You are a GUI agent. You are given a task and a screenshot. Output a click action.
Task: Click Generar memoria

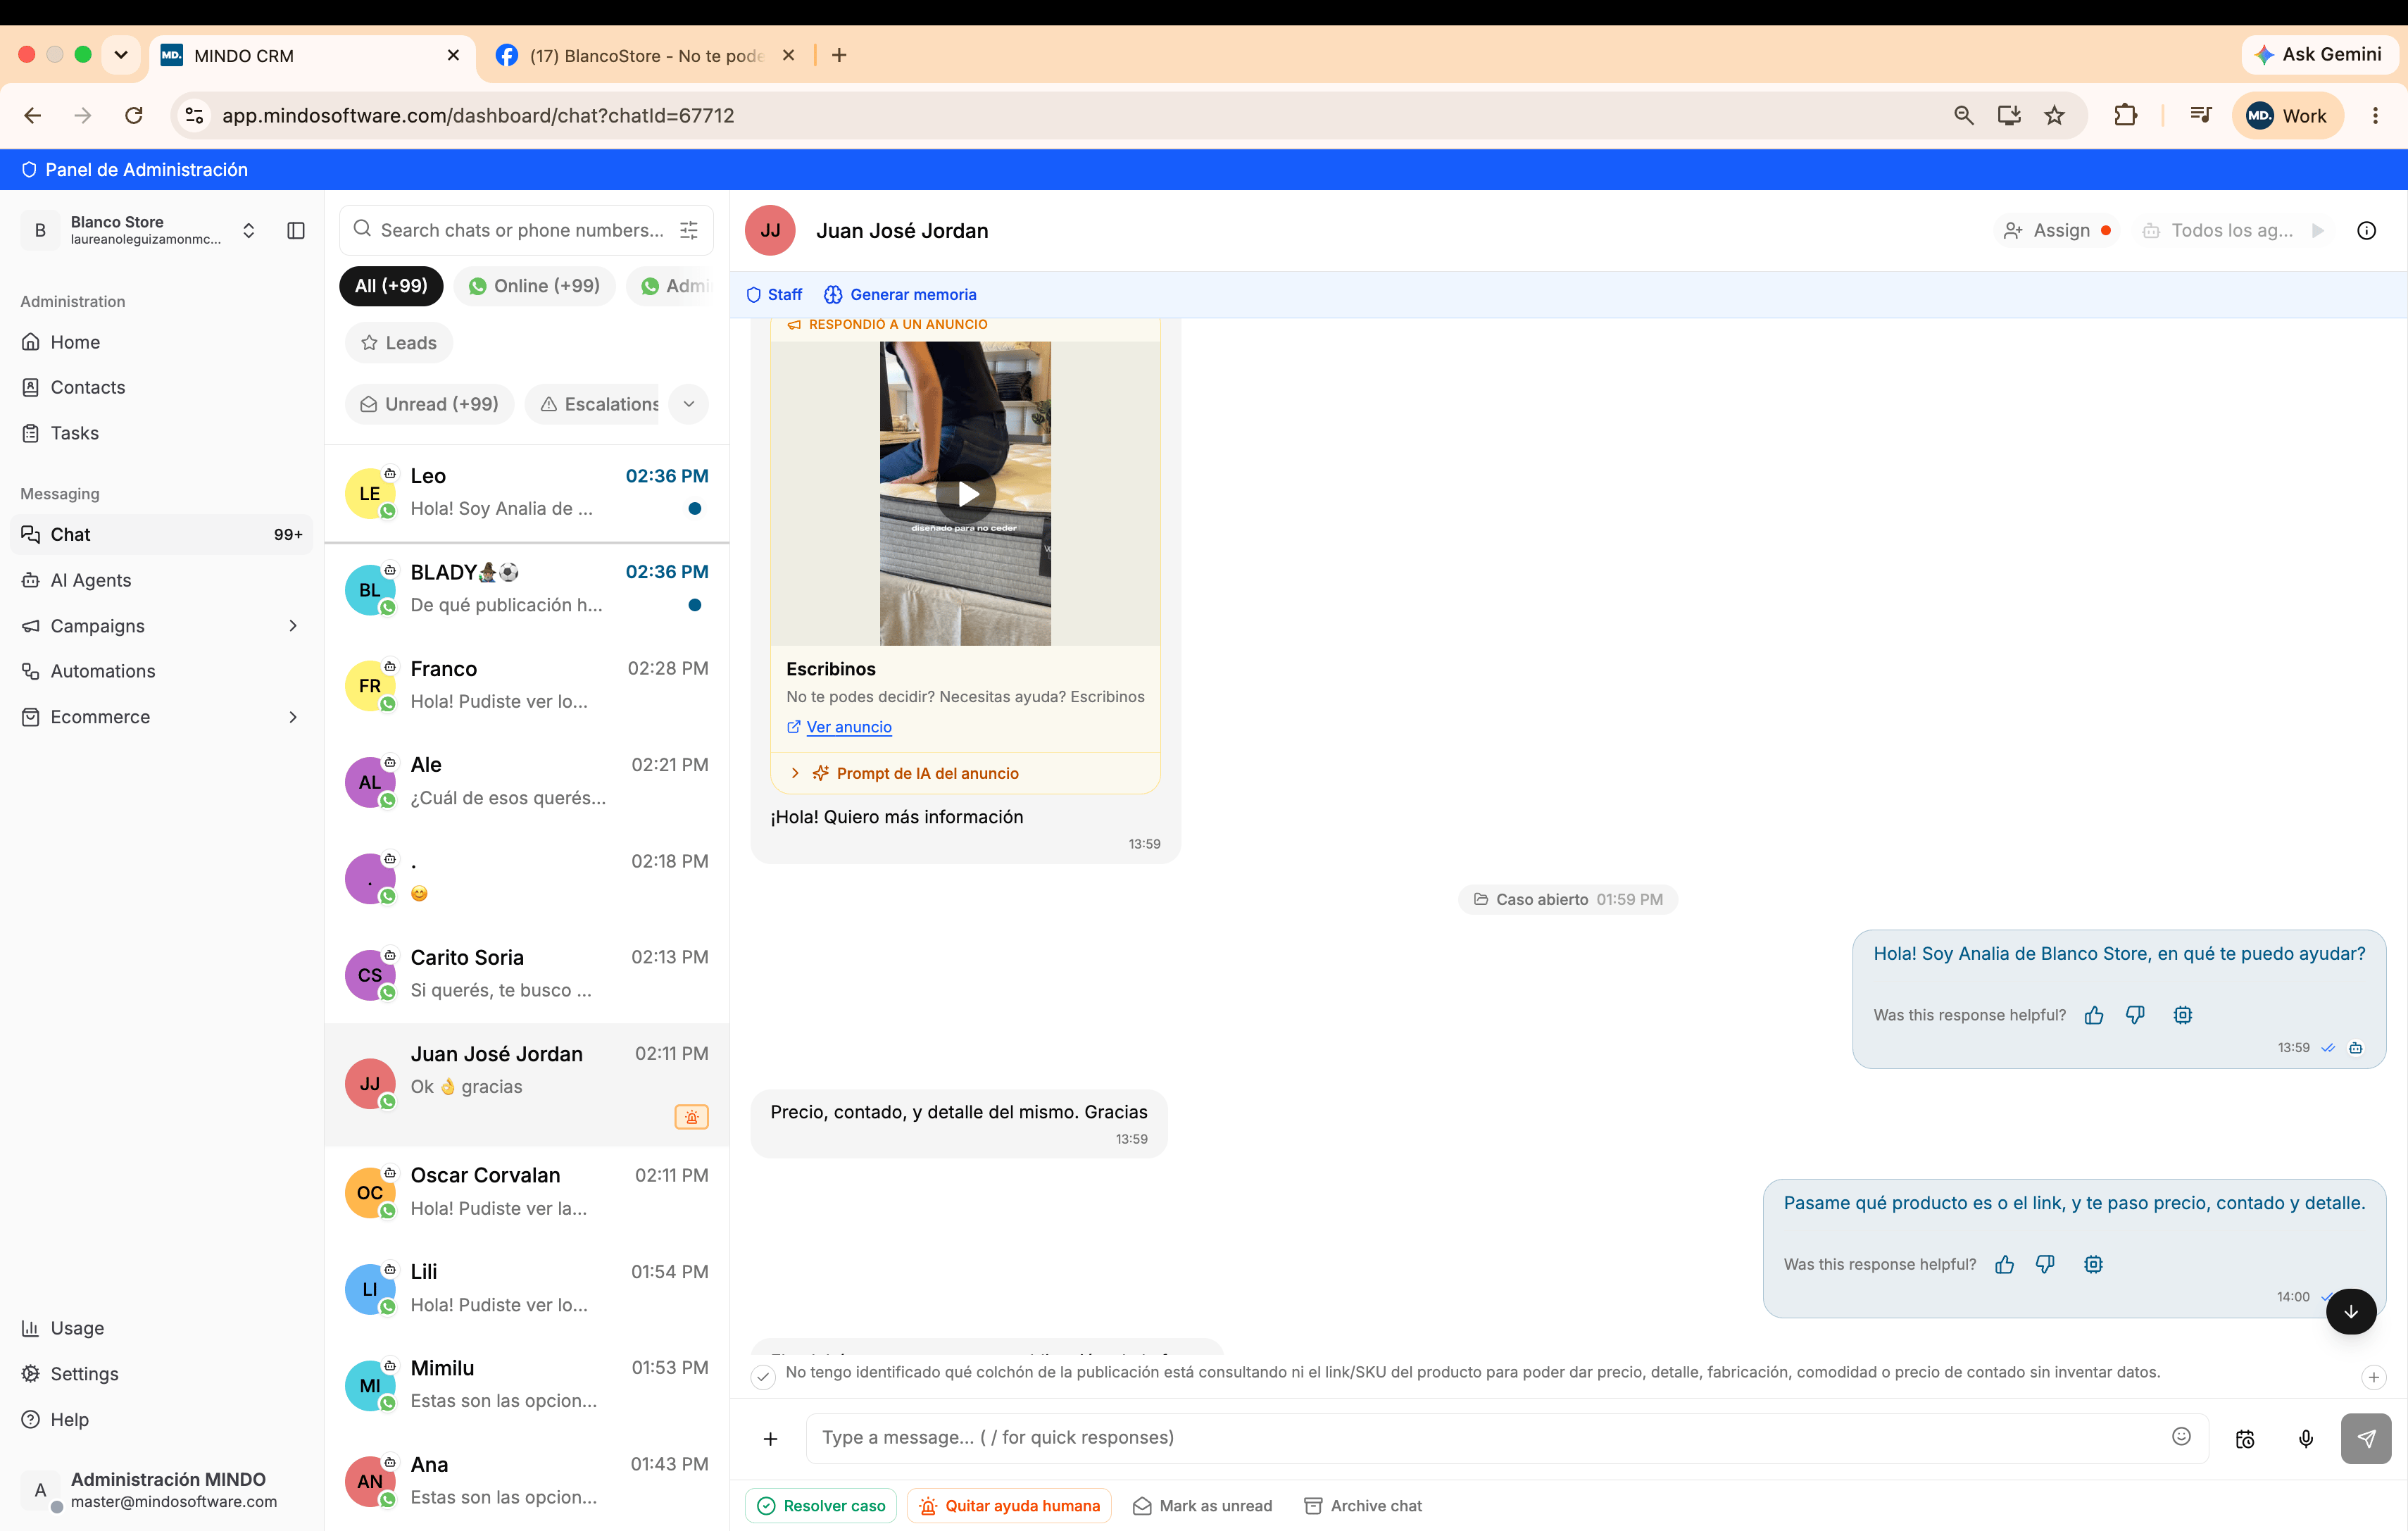900,295
